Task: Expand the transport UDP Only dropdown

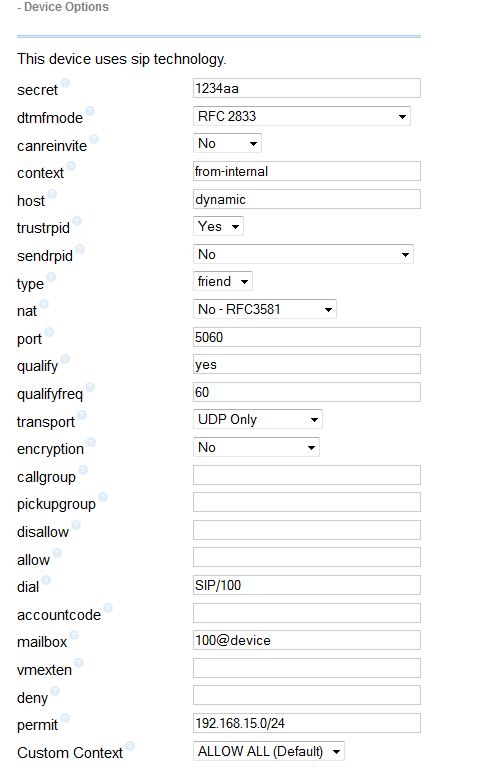Action: pyautogui.click(x=257, y=420)
